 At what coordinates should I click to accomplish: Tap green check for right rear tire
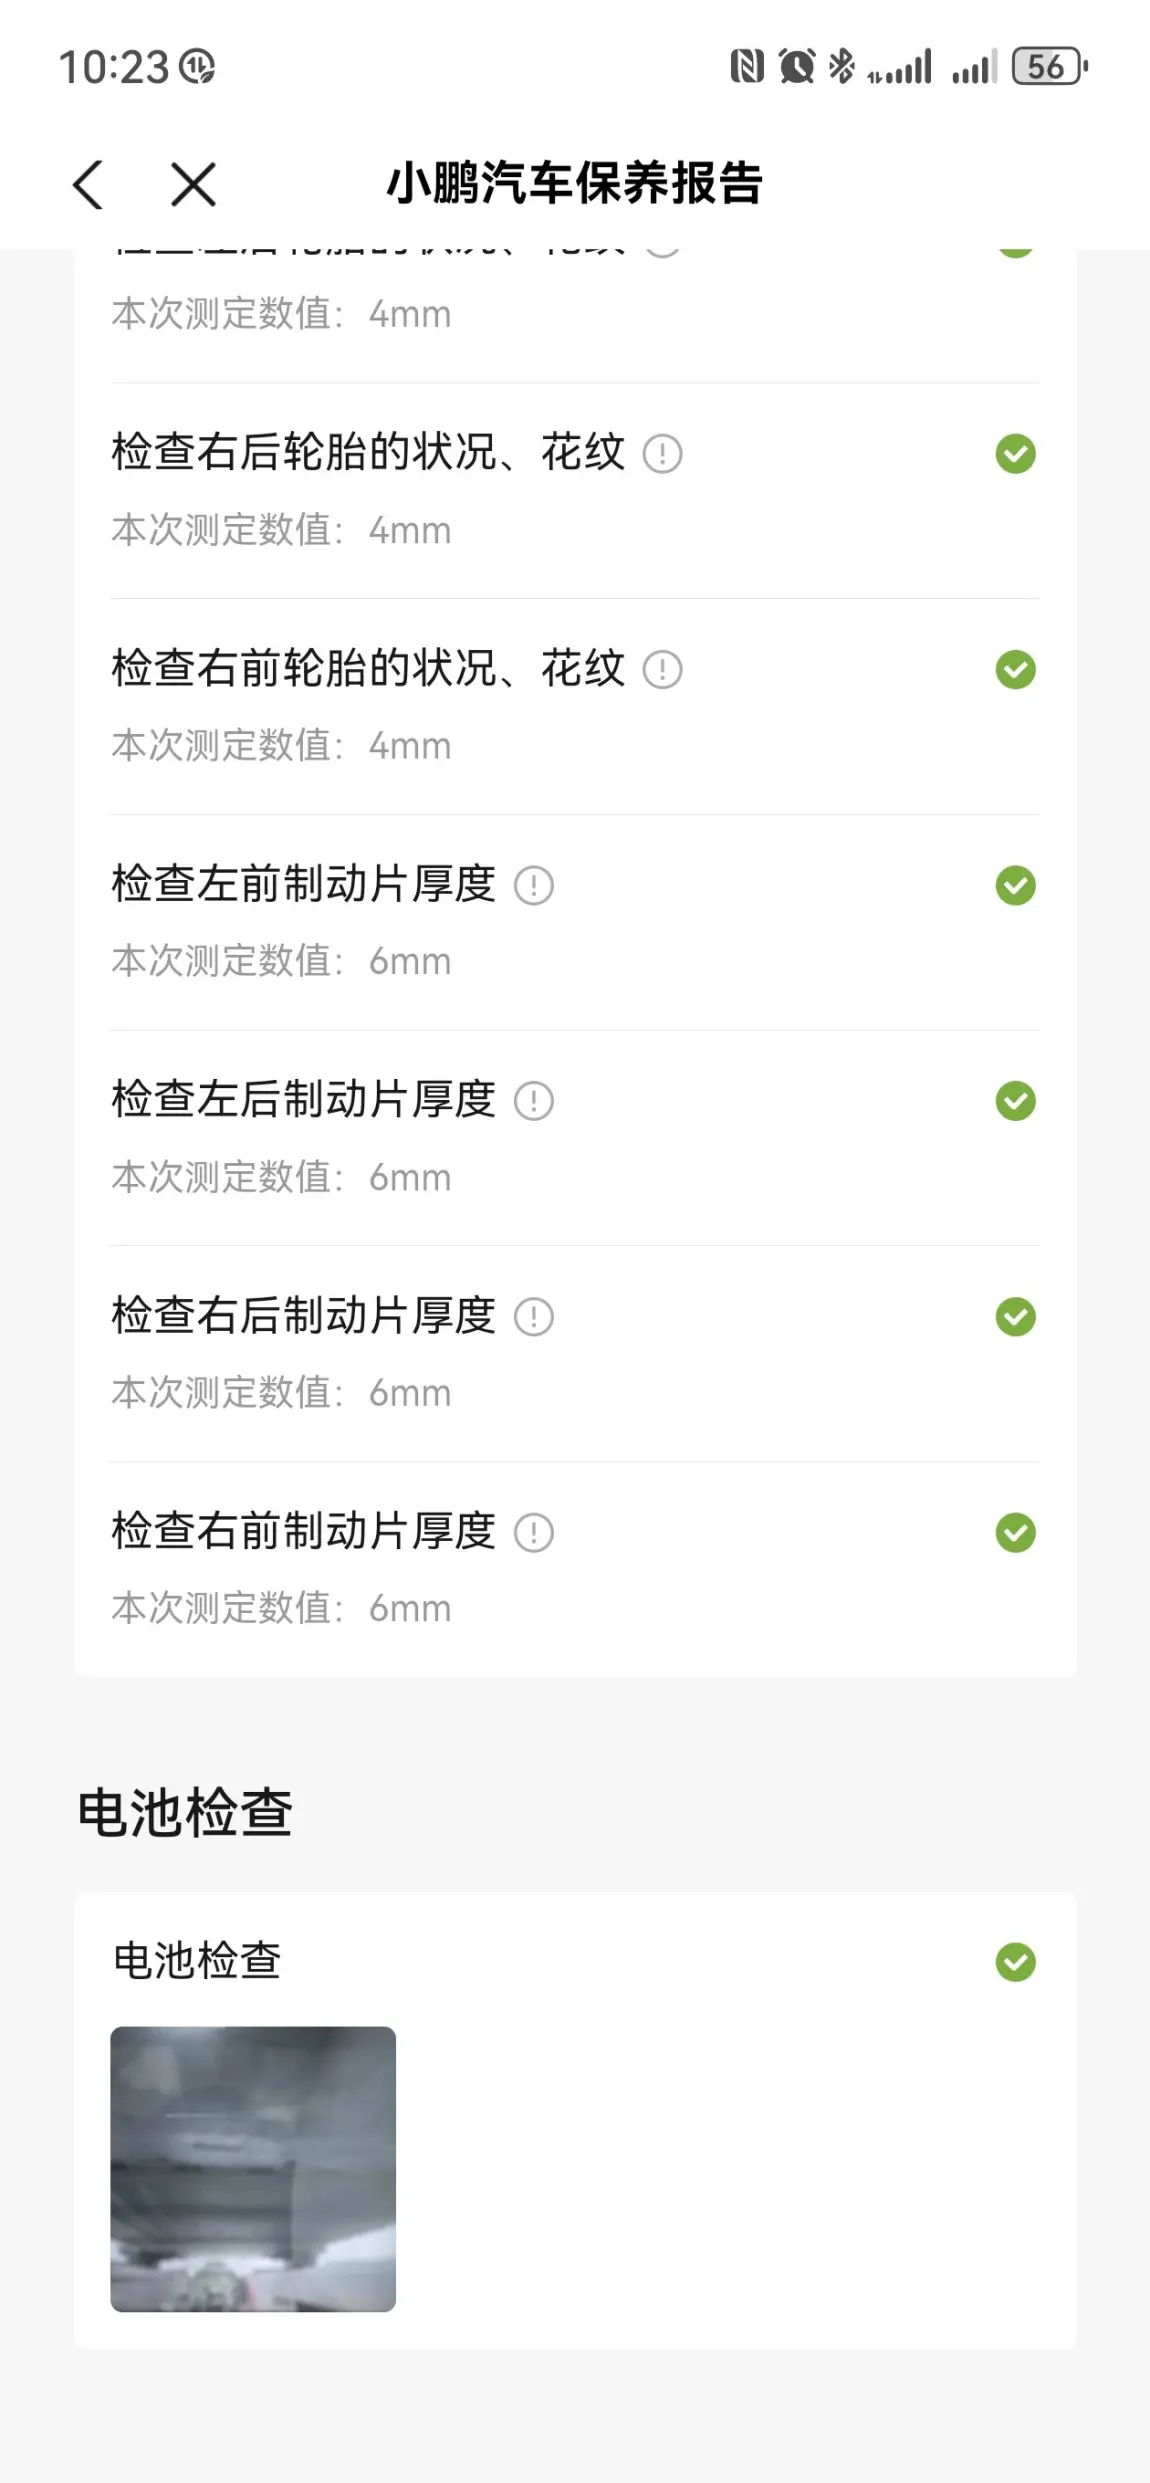point(1015,454)
